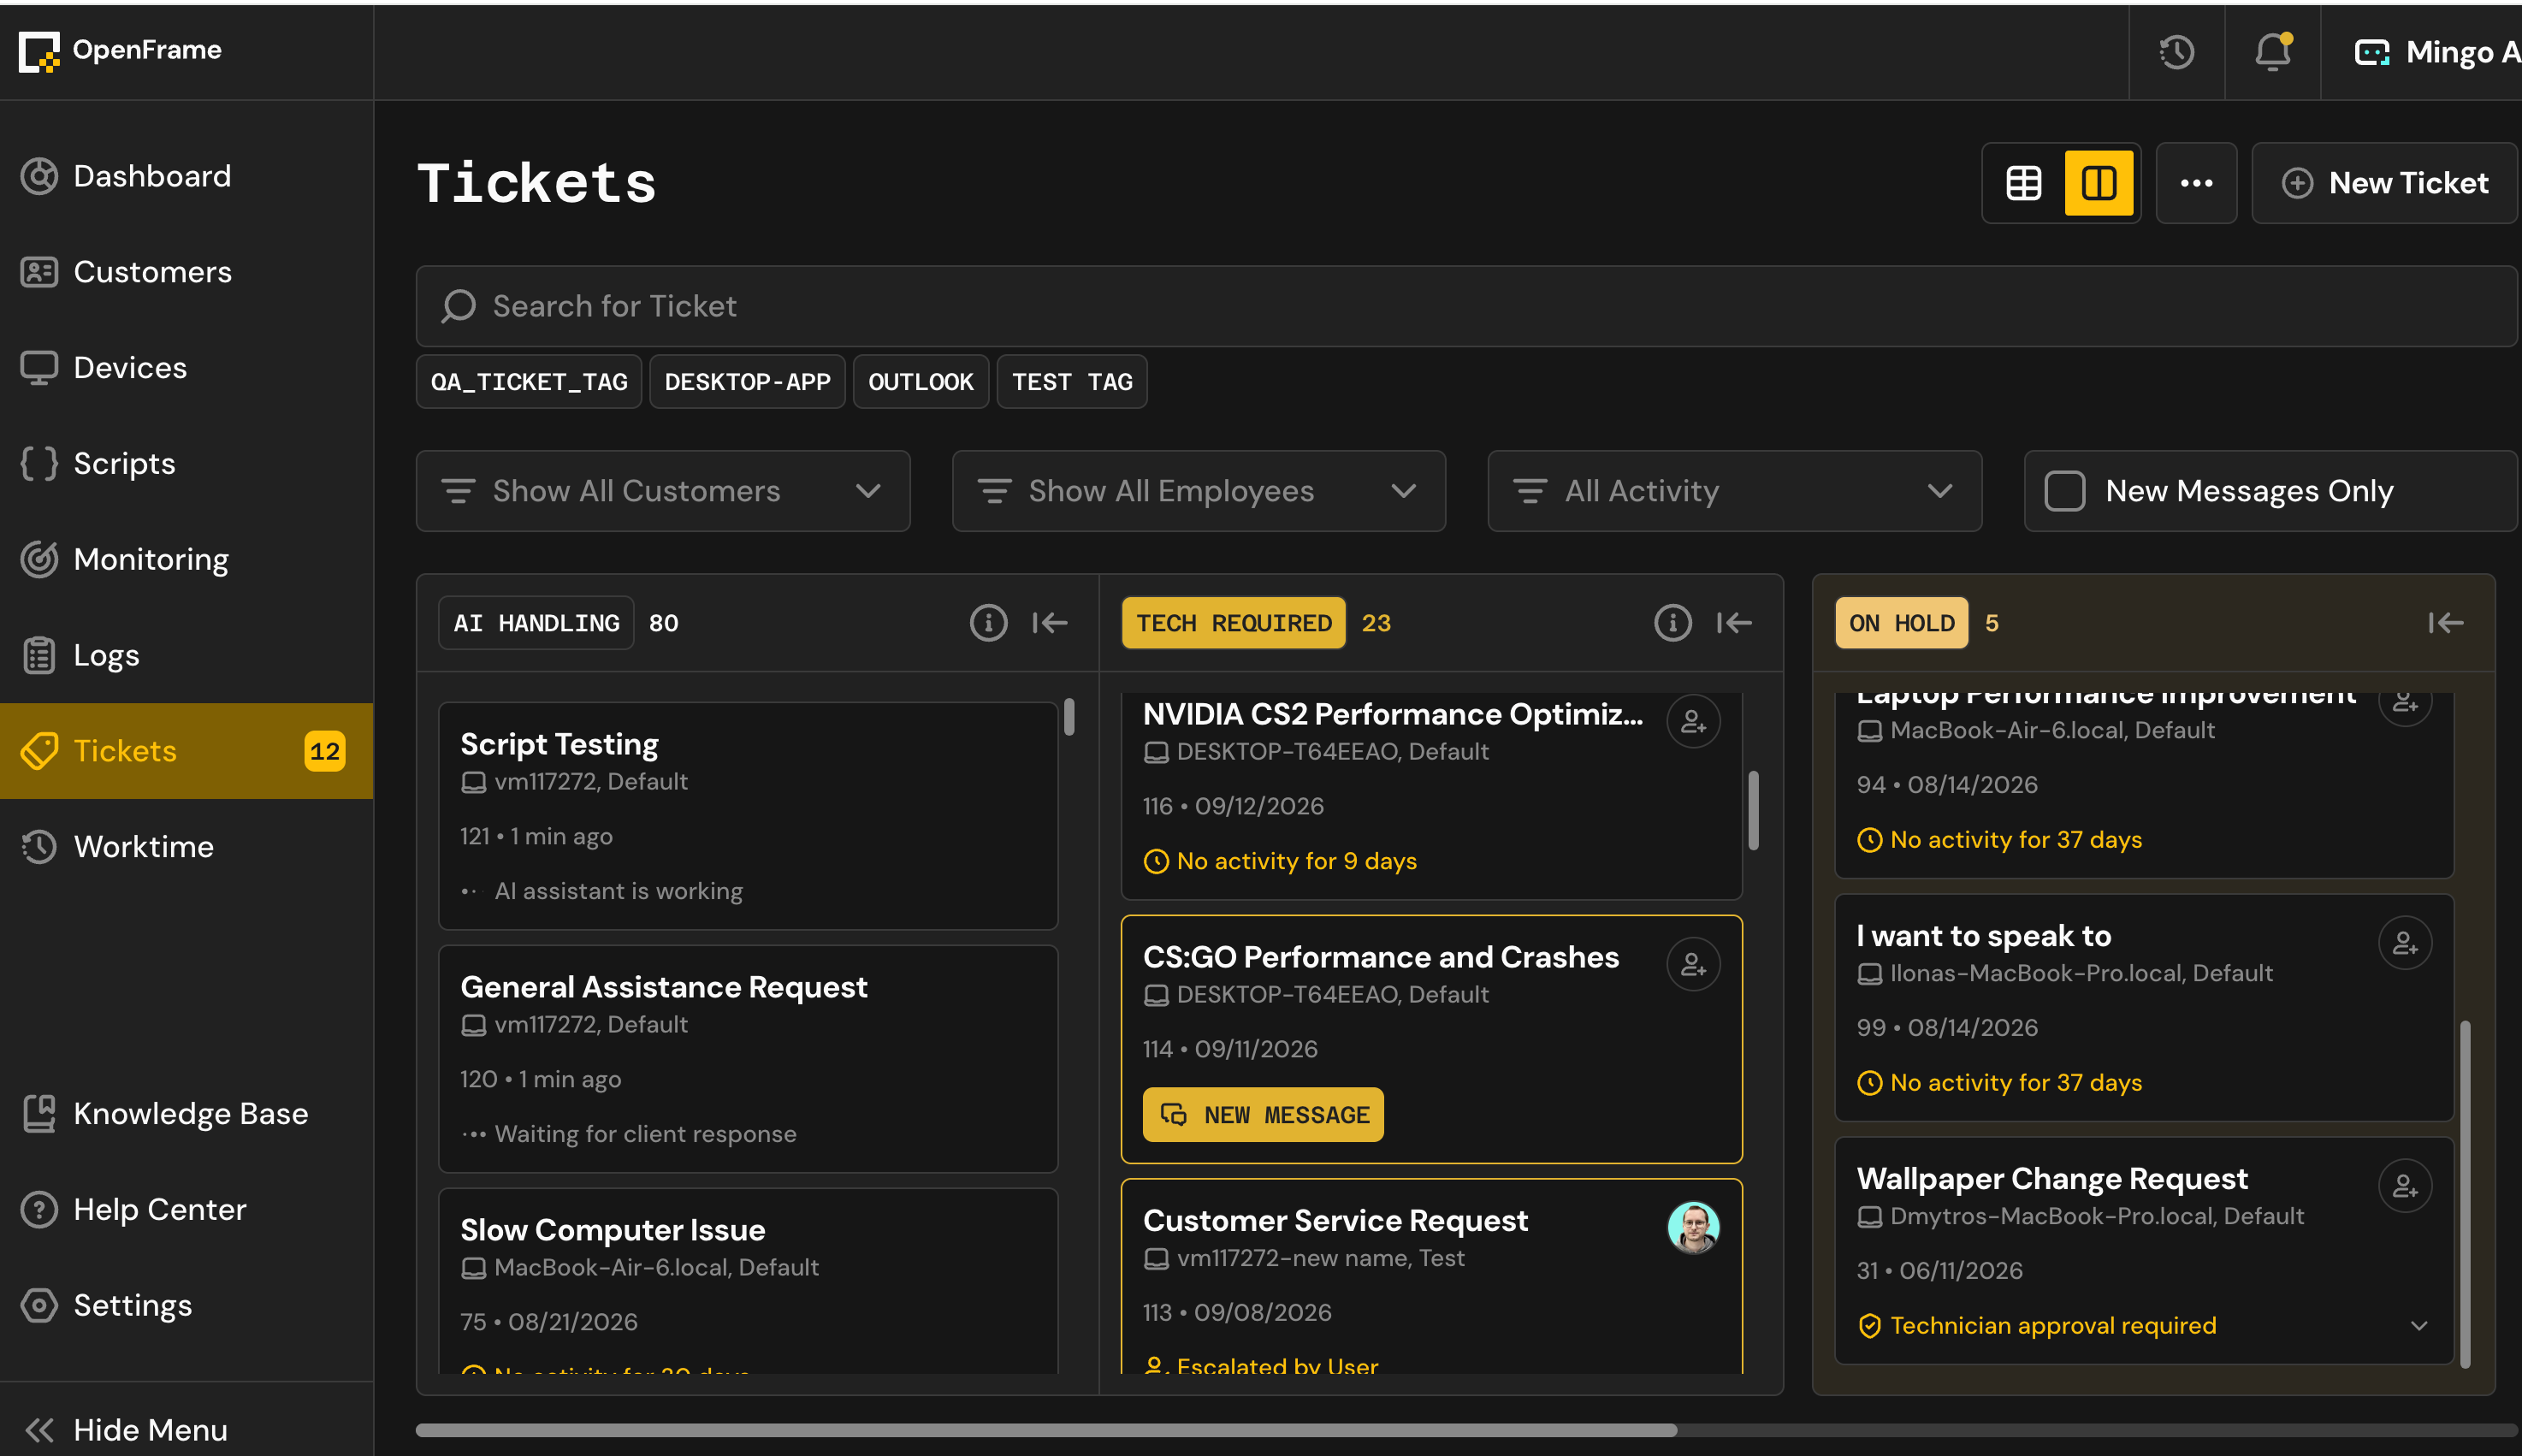Screen dimensions: 2522x1456
Task: Open the Customer Service Request ticket
Action: tap(1431, 1277)
